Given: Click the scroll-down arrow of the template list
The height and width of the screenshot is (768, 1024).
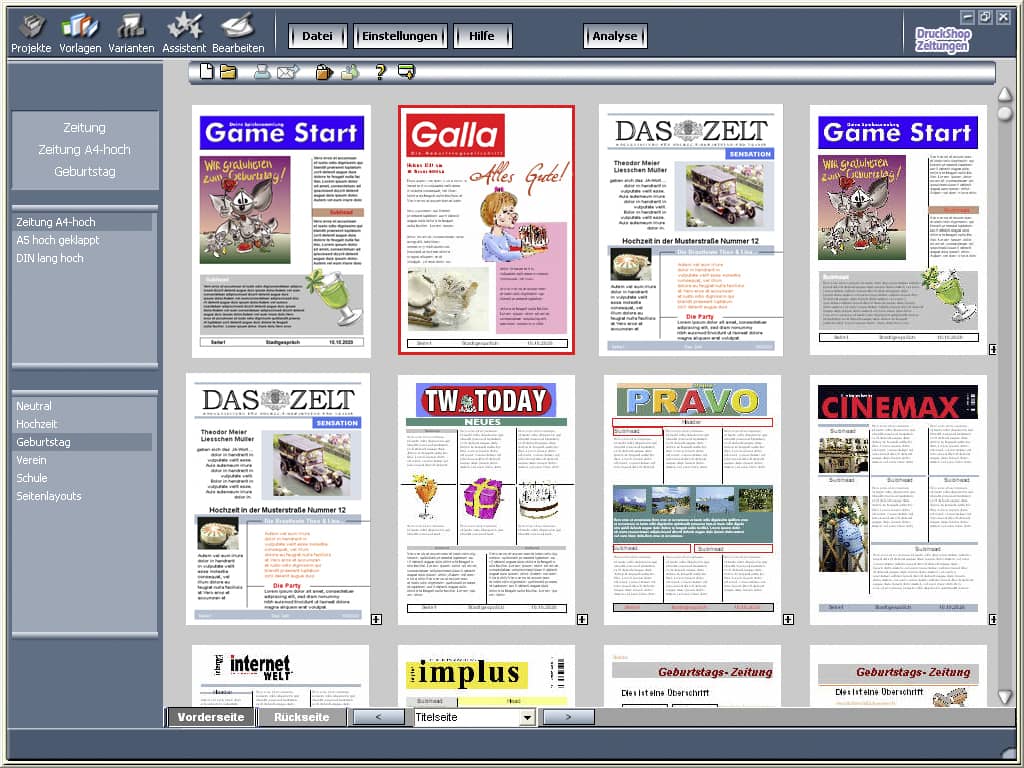Looking at the screenshot, I should [1004, 697].
